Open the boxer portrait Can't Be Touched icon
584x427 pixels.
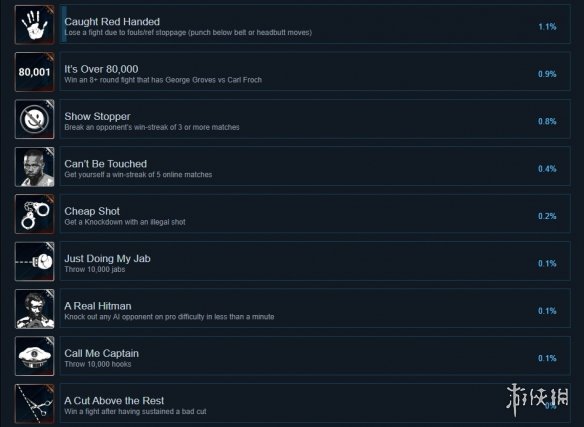point(35,167)
